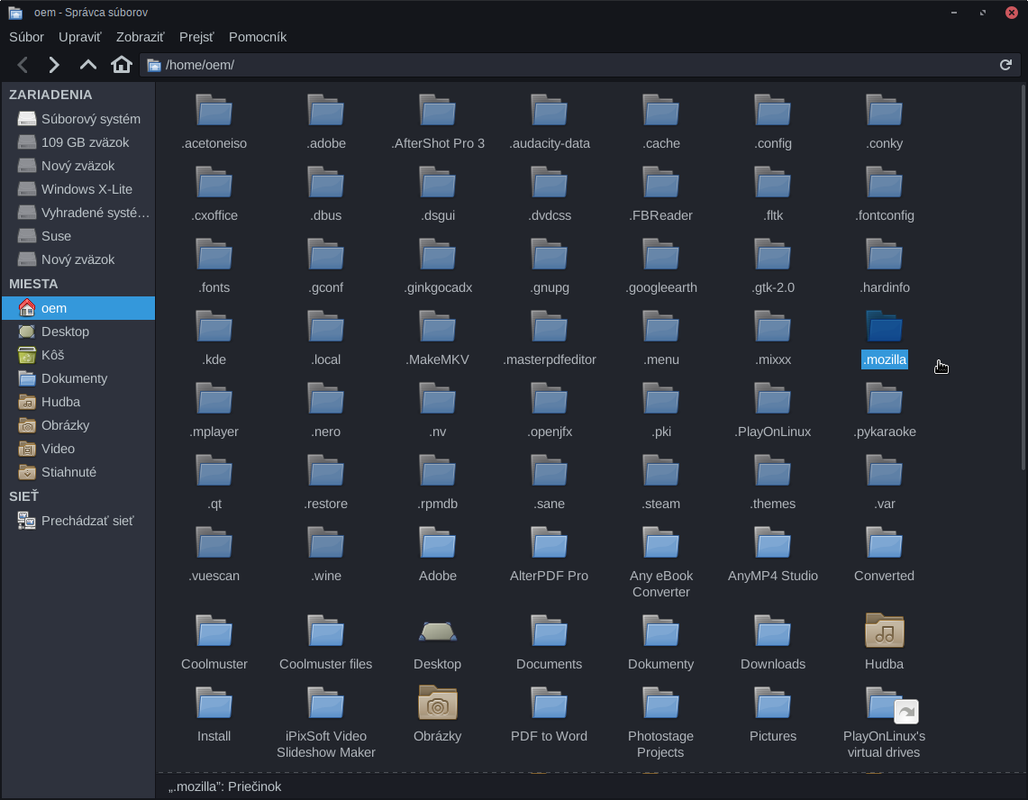1028x800 pixels.
Task: Open Hudba in sidebar places
Action: [79, 402]
